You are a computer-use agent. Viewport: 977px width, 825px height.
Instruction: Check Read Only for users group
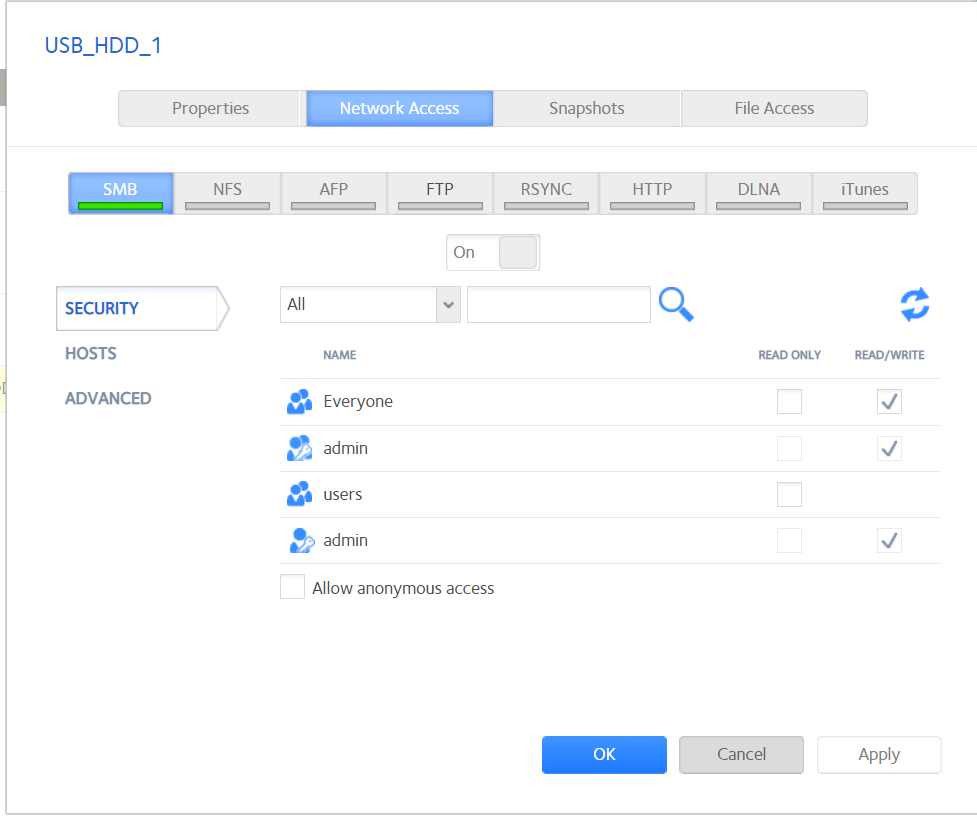tap(789, 494)
